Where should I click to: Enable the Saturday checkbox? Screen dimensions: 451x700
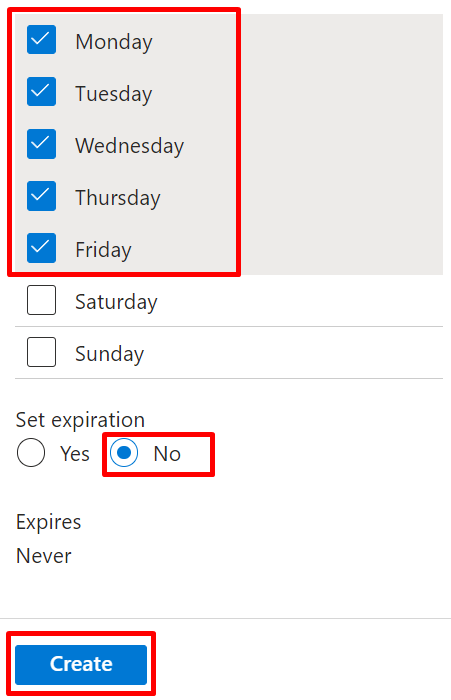41,300
